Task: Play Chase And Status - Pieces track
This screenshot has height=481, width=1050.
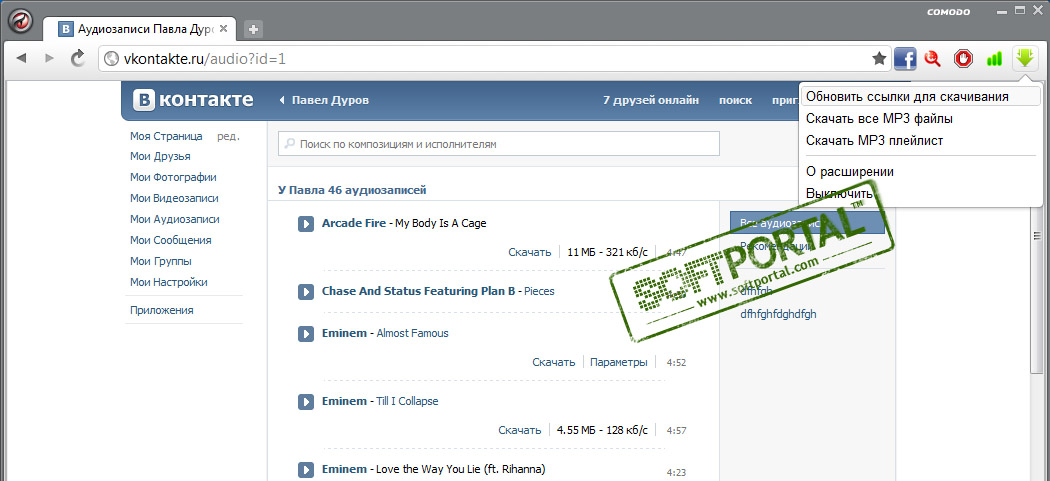Action: (305, 291)
